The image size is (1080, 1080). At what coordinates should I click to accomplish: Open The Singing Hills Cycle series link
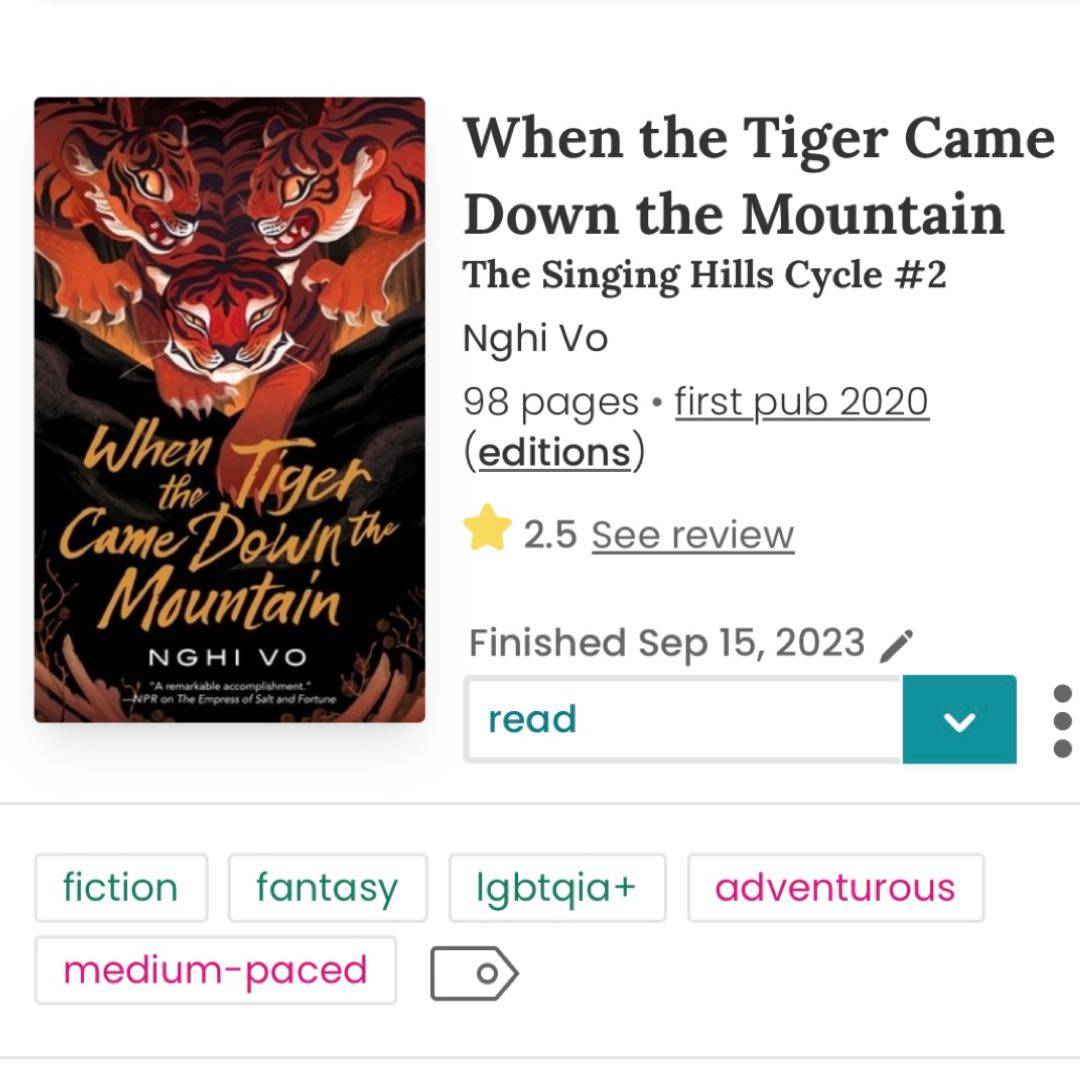point(704,275)
